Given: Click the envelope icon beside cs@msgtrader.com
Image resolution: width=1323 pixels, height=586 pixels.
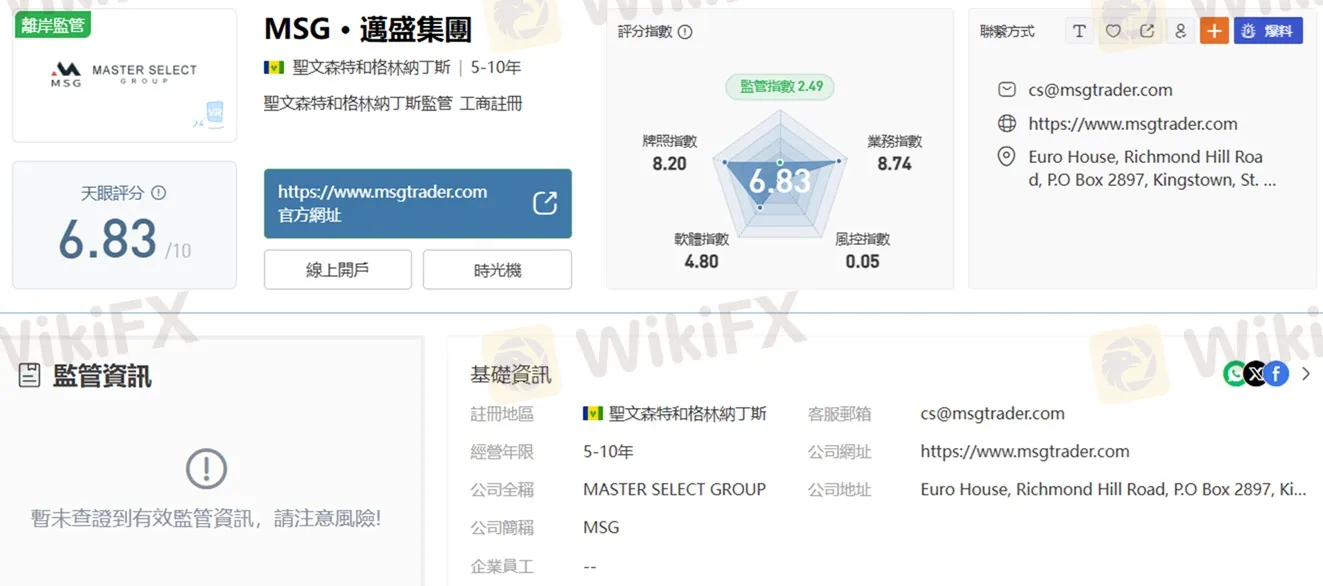Looking at the screenshot, I should coord(1006,89).
